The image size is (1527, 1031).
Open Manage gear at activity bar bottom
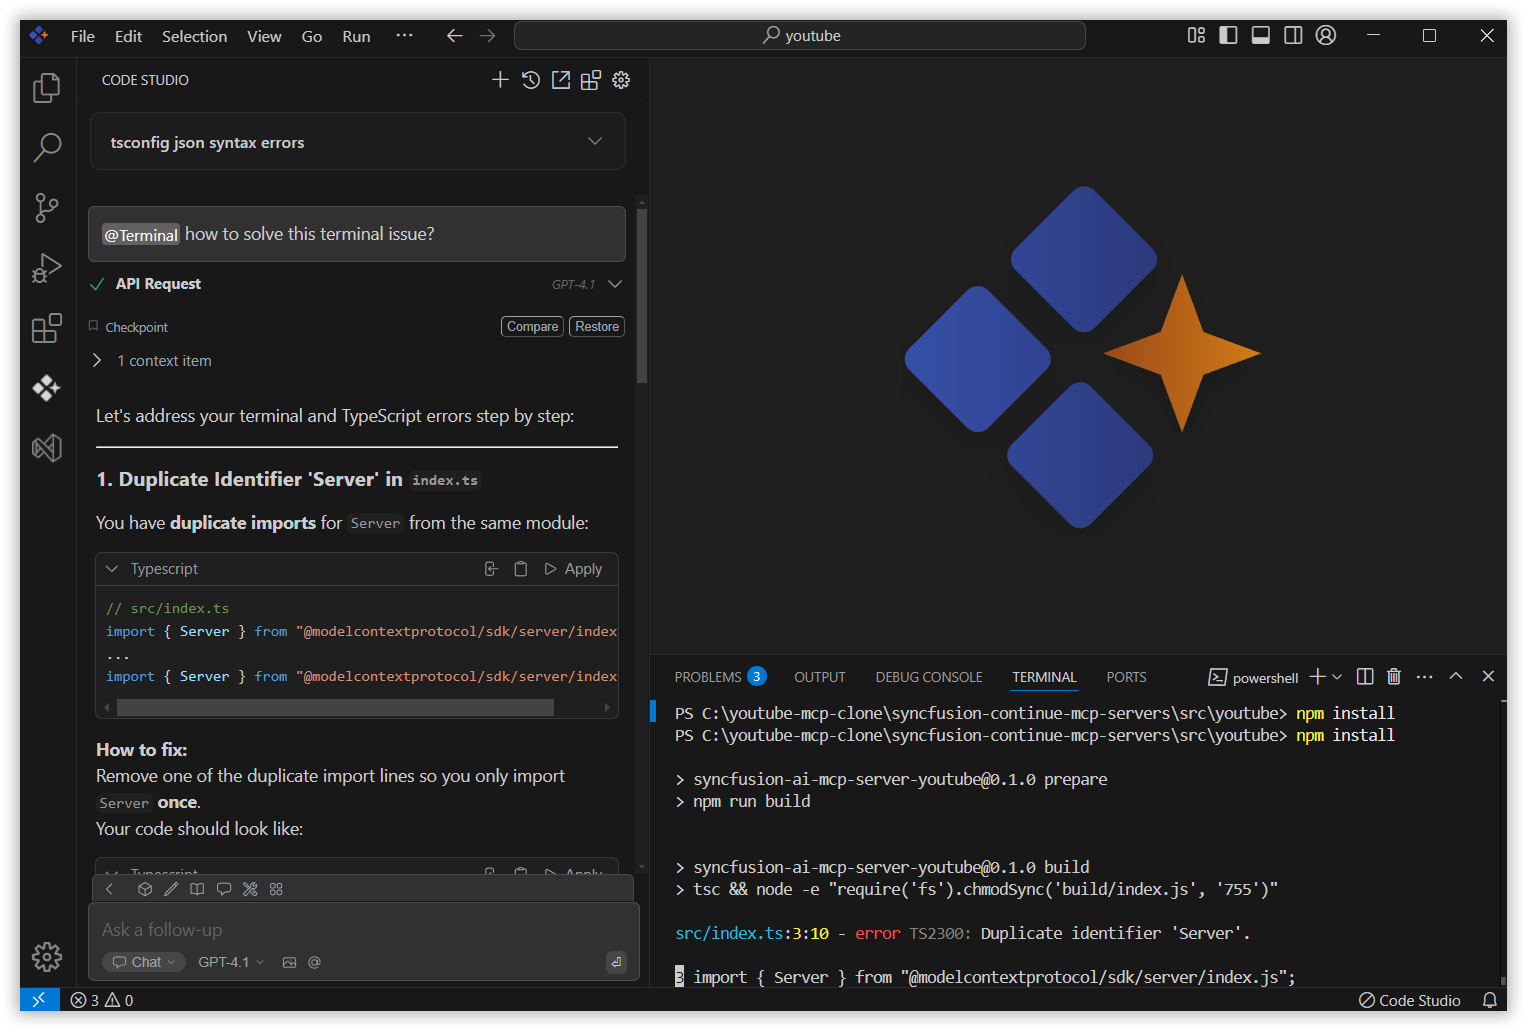click(x=47, y=957)
